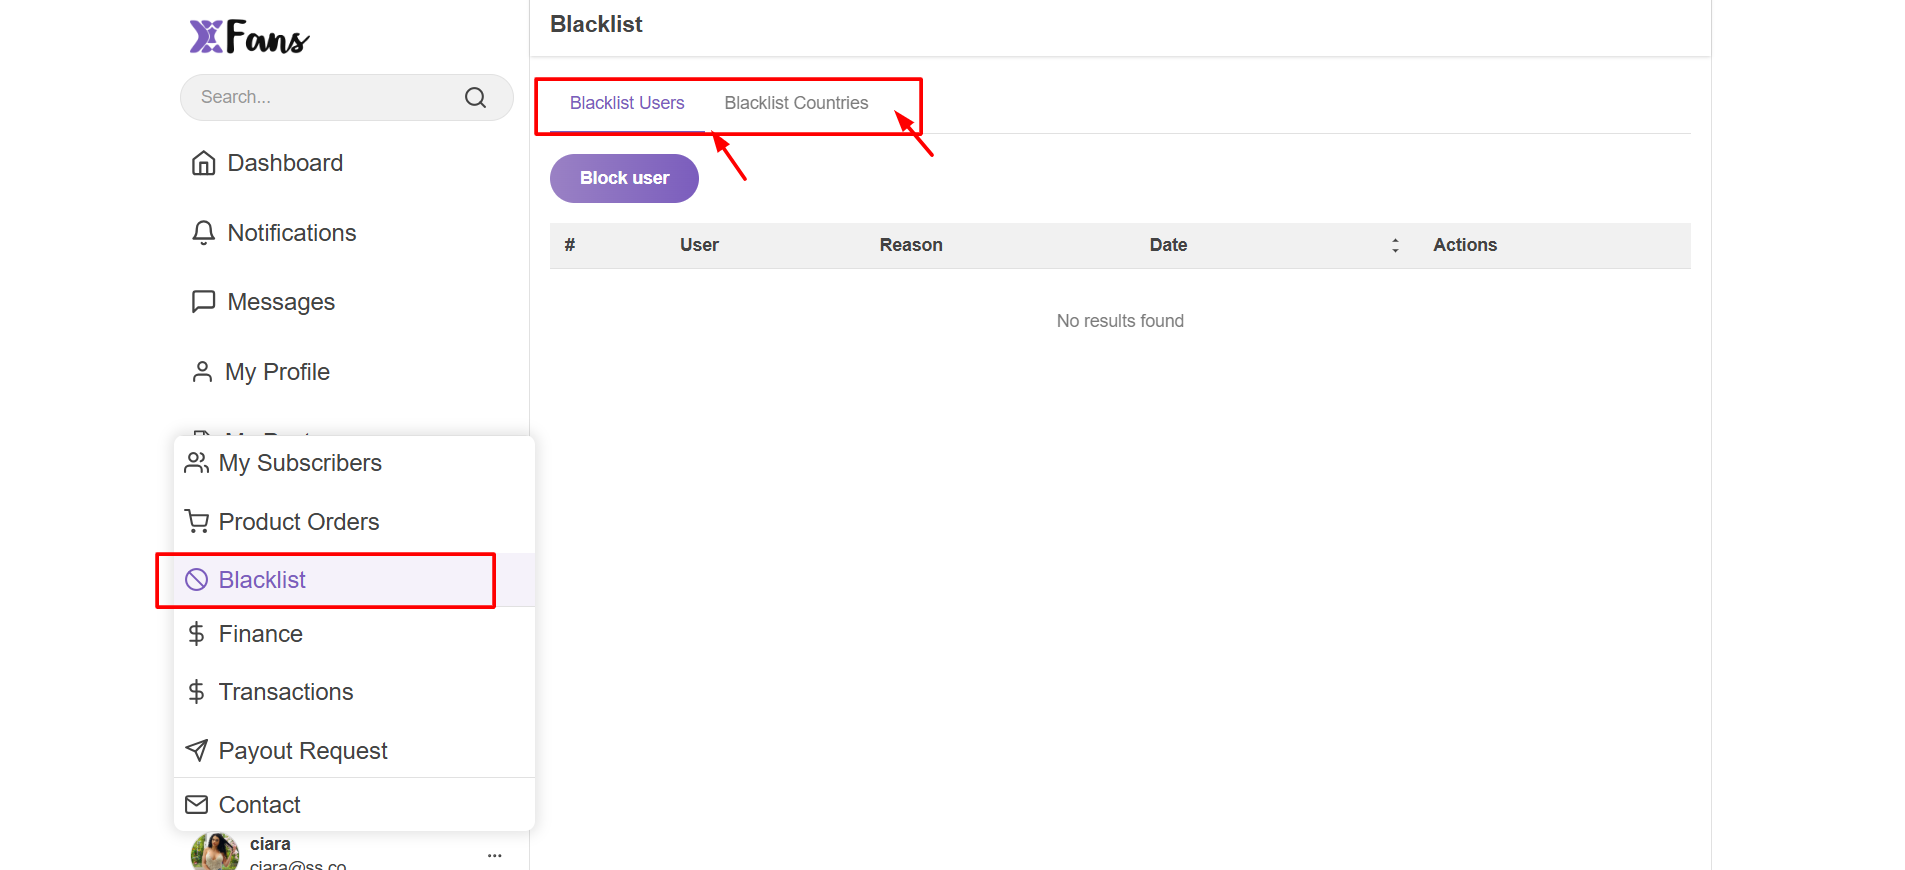Click ciara's profile avatar thumbnail

pyautogui.click(x=214, y=853)
